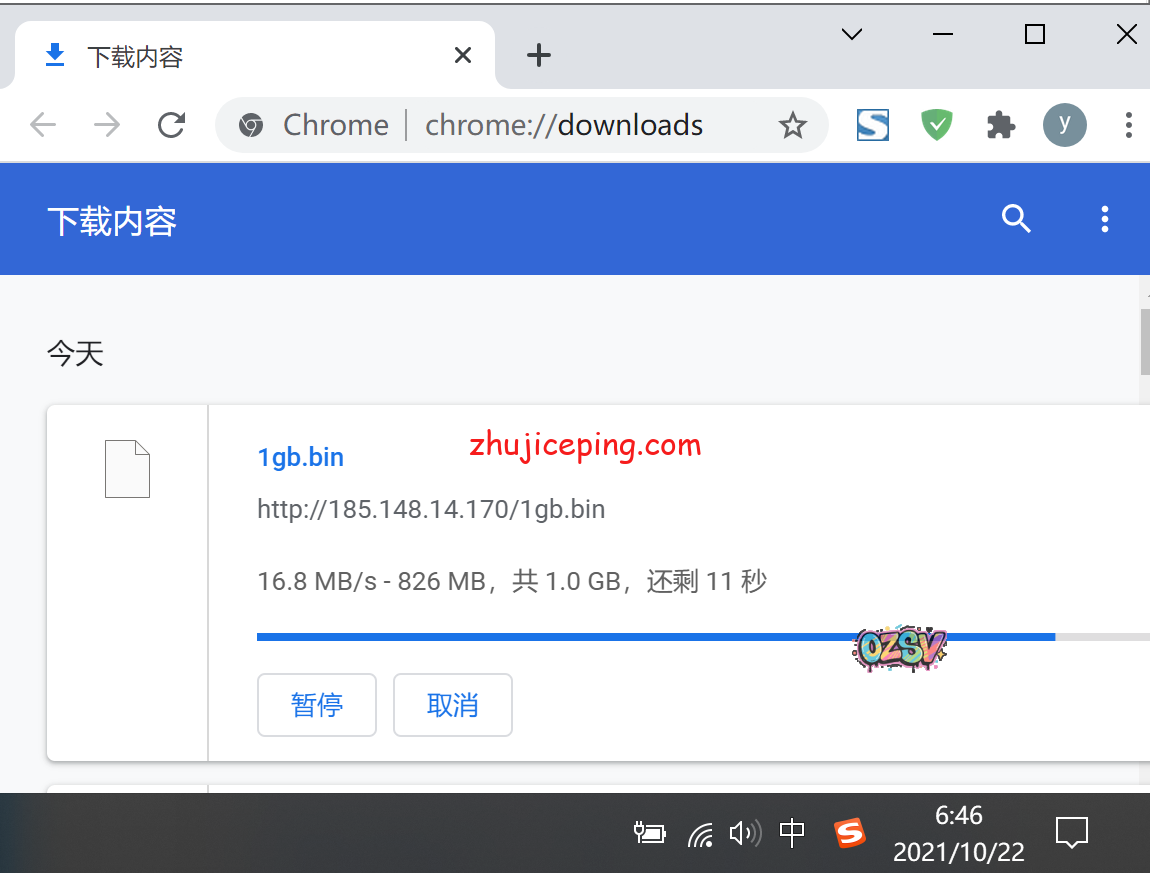
Task: Click the 1gb.bin file icon
Action: [127, 469]
